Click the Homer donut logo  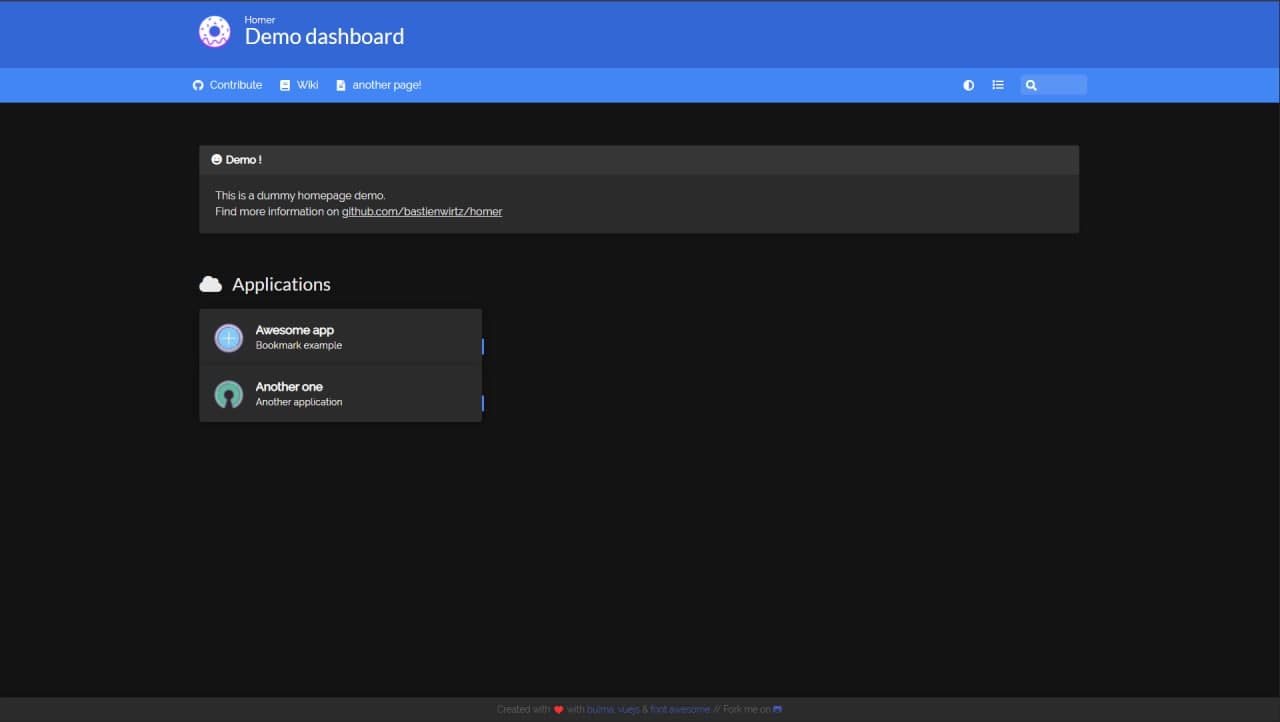[214, 32]
